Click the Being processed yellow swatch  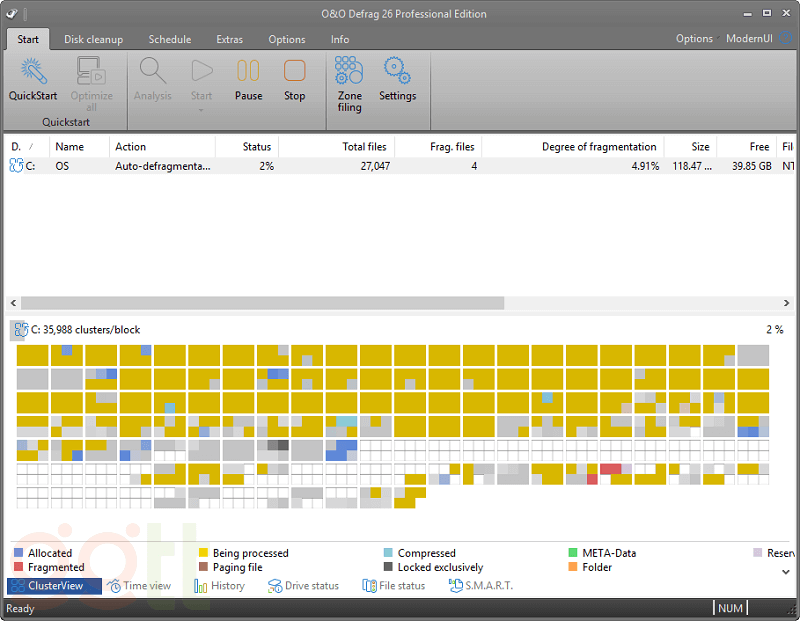203,552
